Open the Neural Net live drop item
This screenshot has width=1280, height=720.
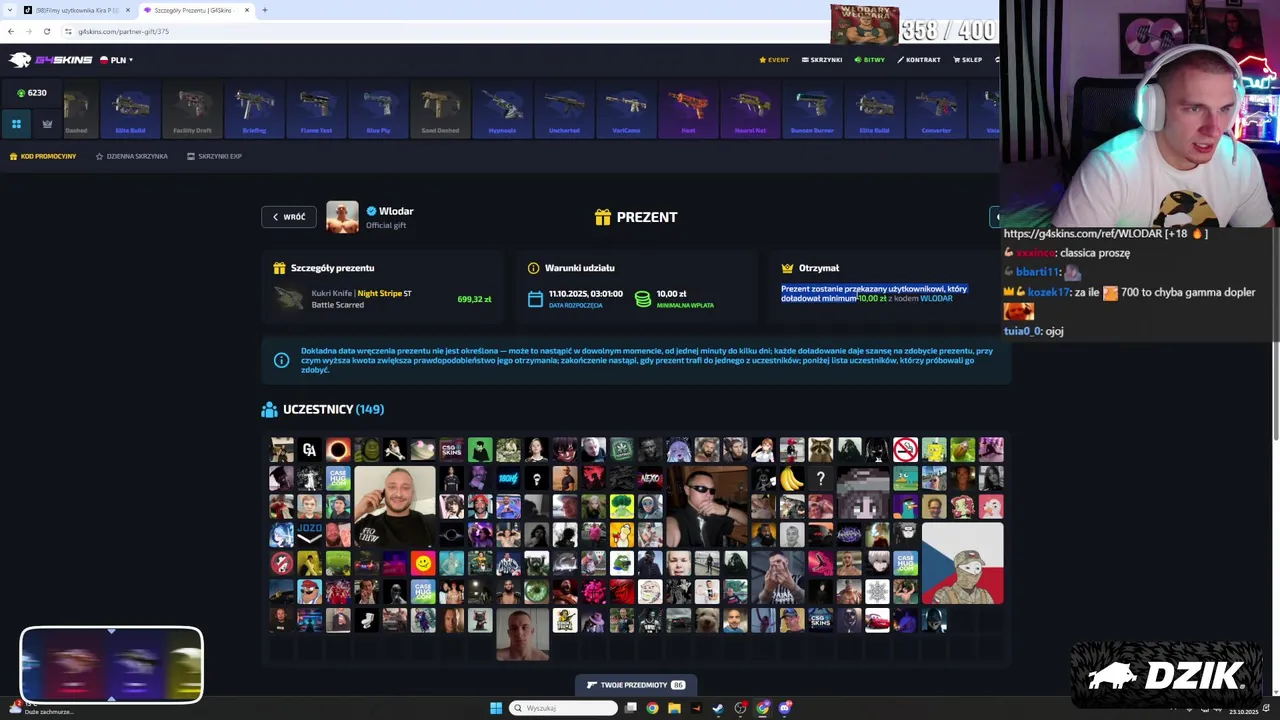click(x=750, y=111)
